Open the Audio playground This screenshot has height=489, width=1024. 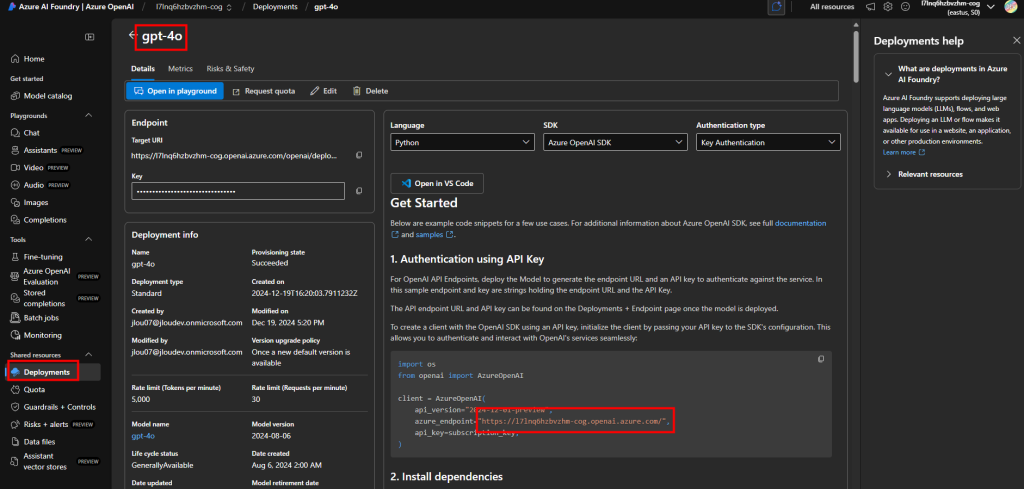41,185
